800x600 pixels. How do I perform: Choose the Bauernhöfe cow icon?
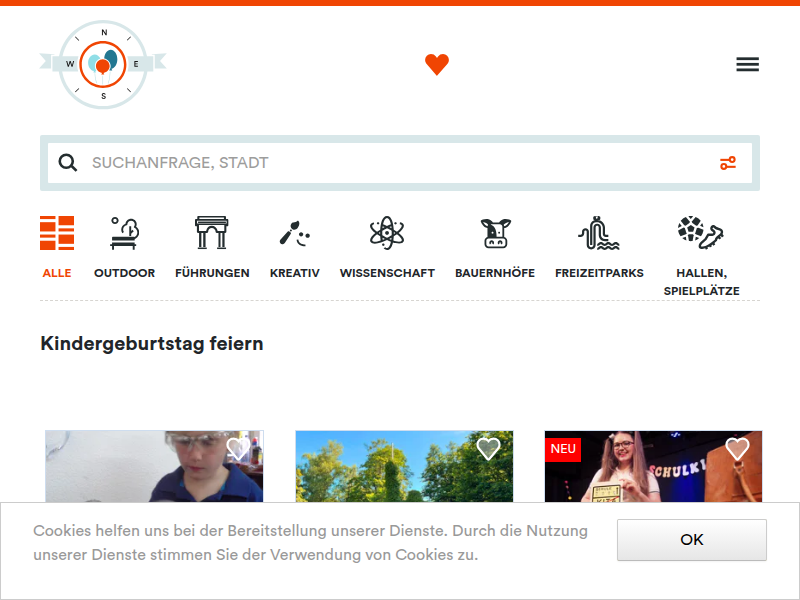point(495,234)
